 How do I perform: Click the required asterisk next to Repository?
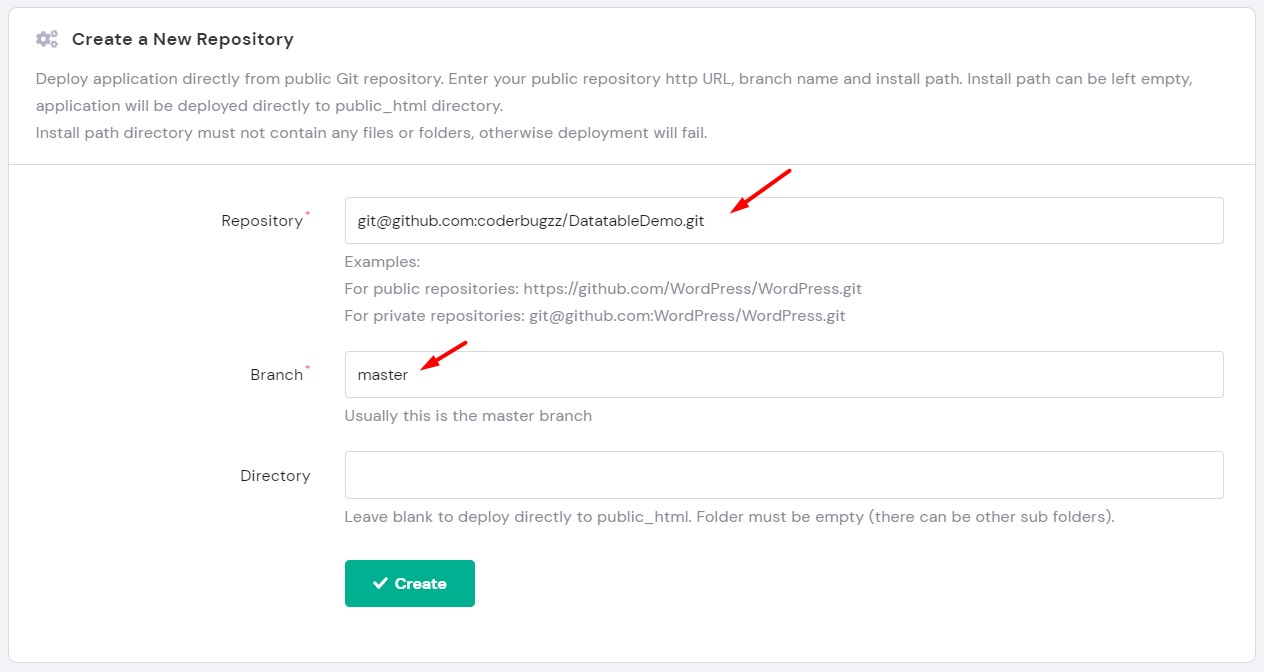[x=307, y=214]
